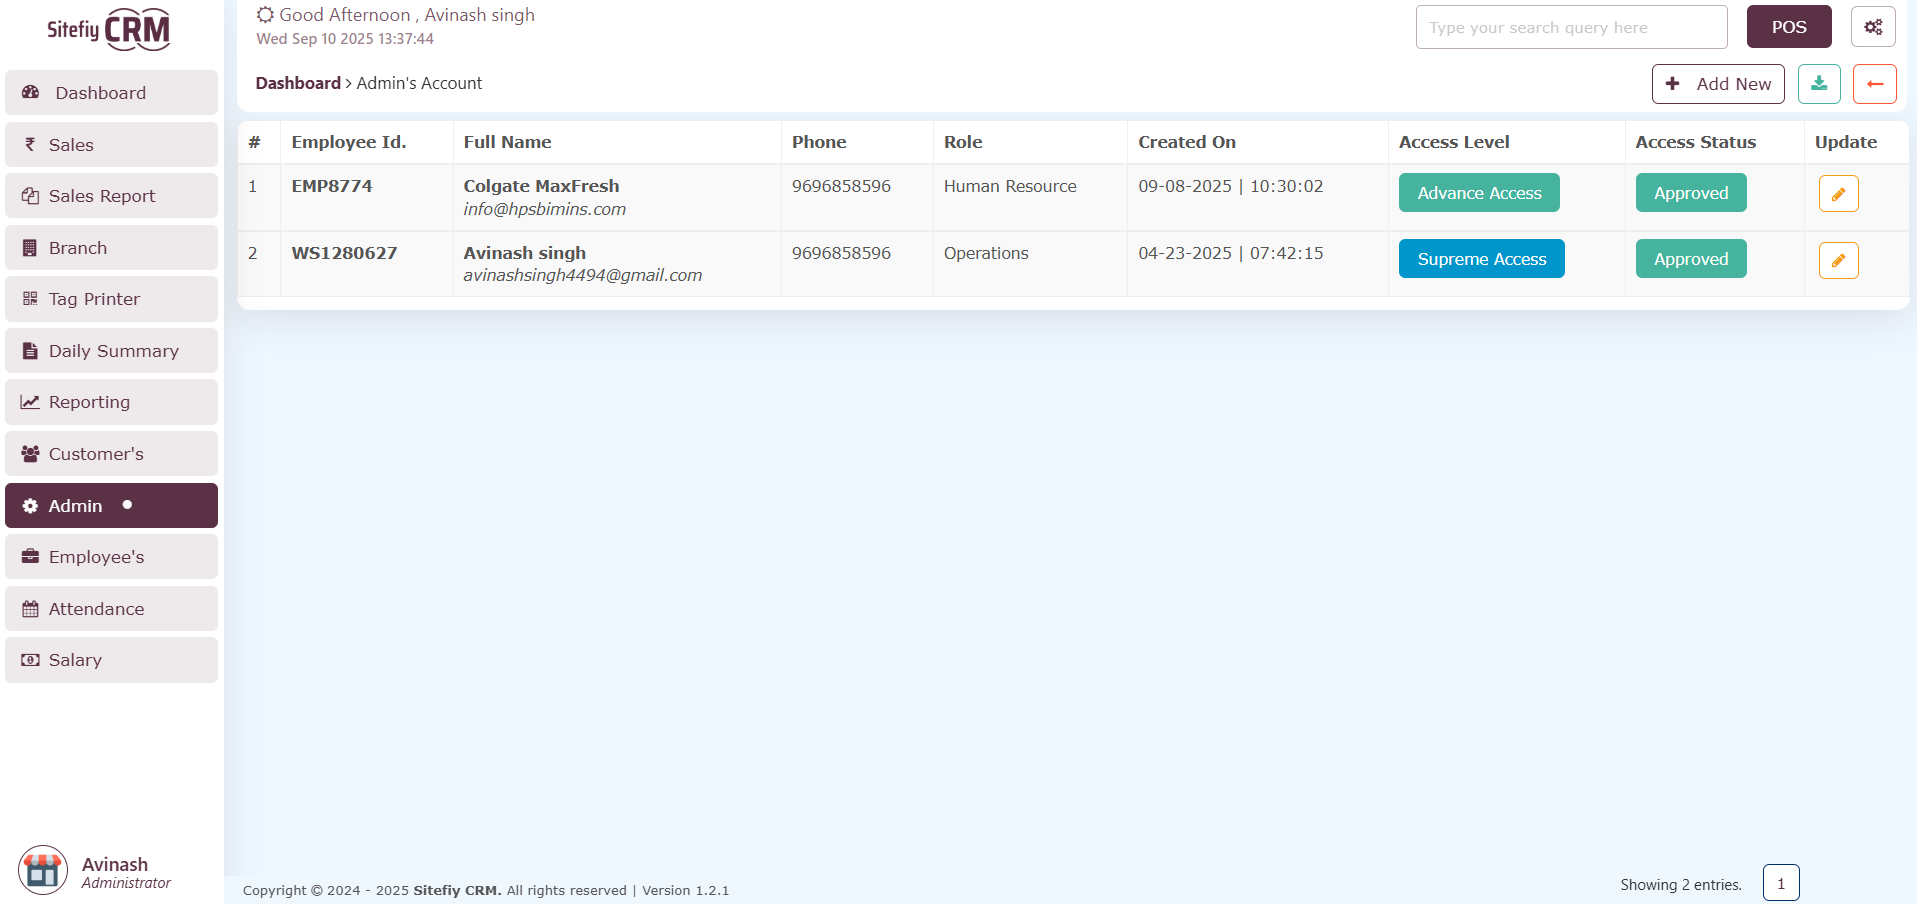This screenshot has height=904, width=1917.
Task: Click the POS button
Action: [1788, 27]
